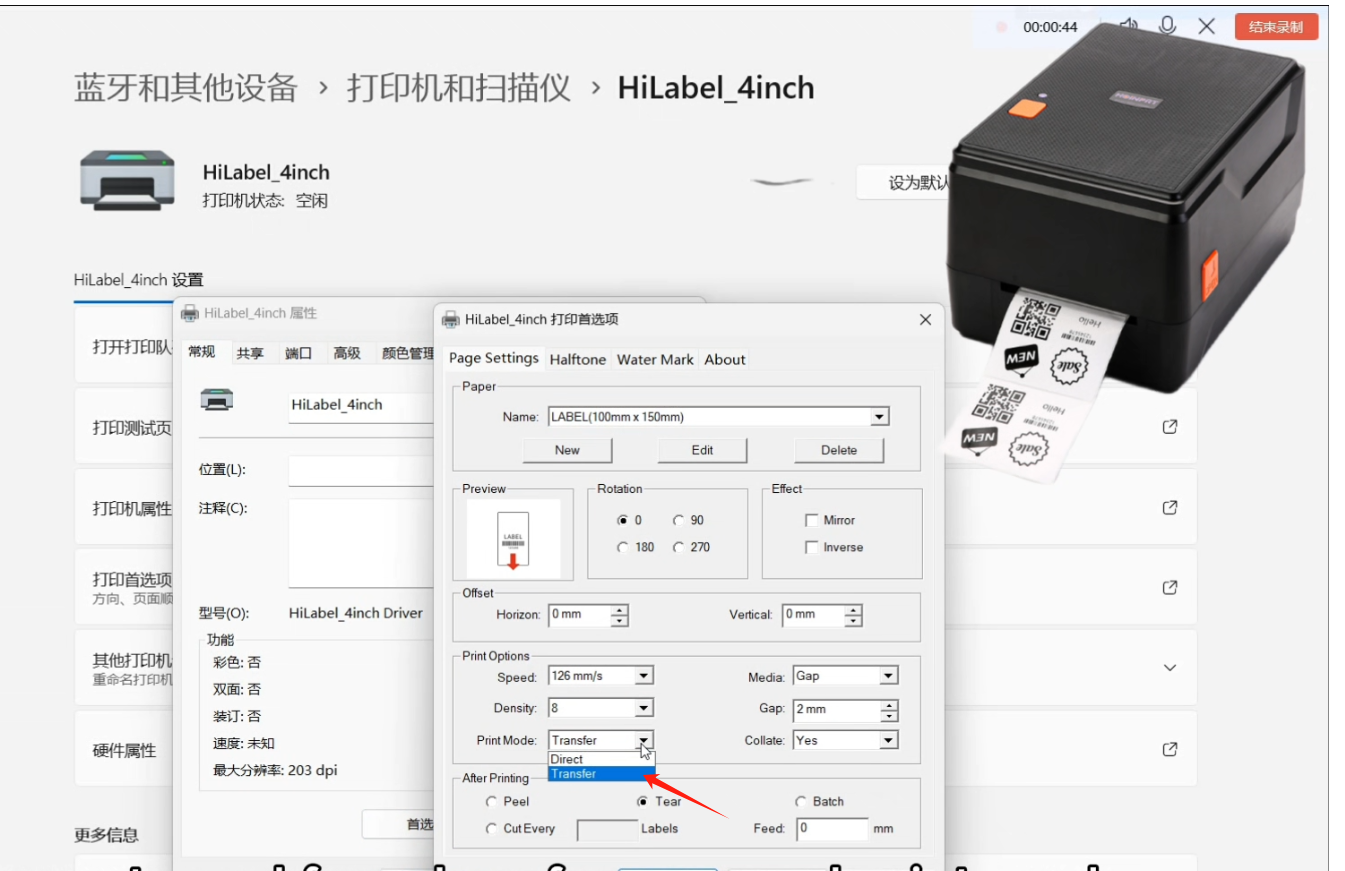Screen dimensions: 1345x871
Task: Switch to the Halftone tab
Action: coord(577,359)
